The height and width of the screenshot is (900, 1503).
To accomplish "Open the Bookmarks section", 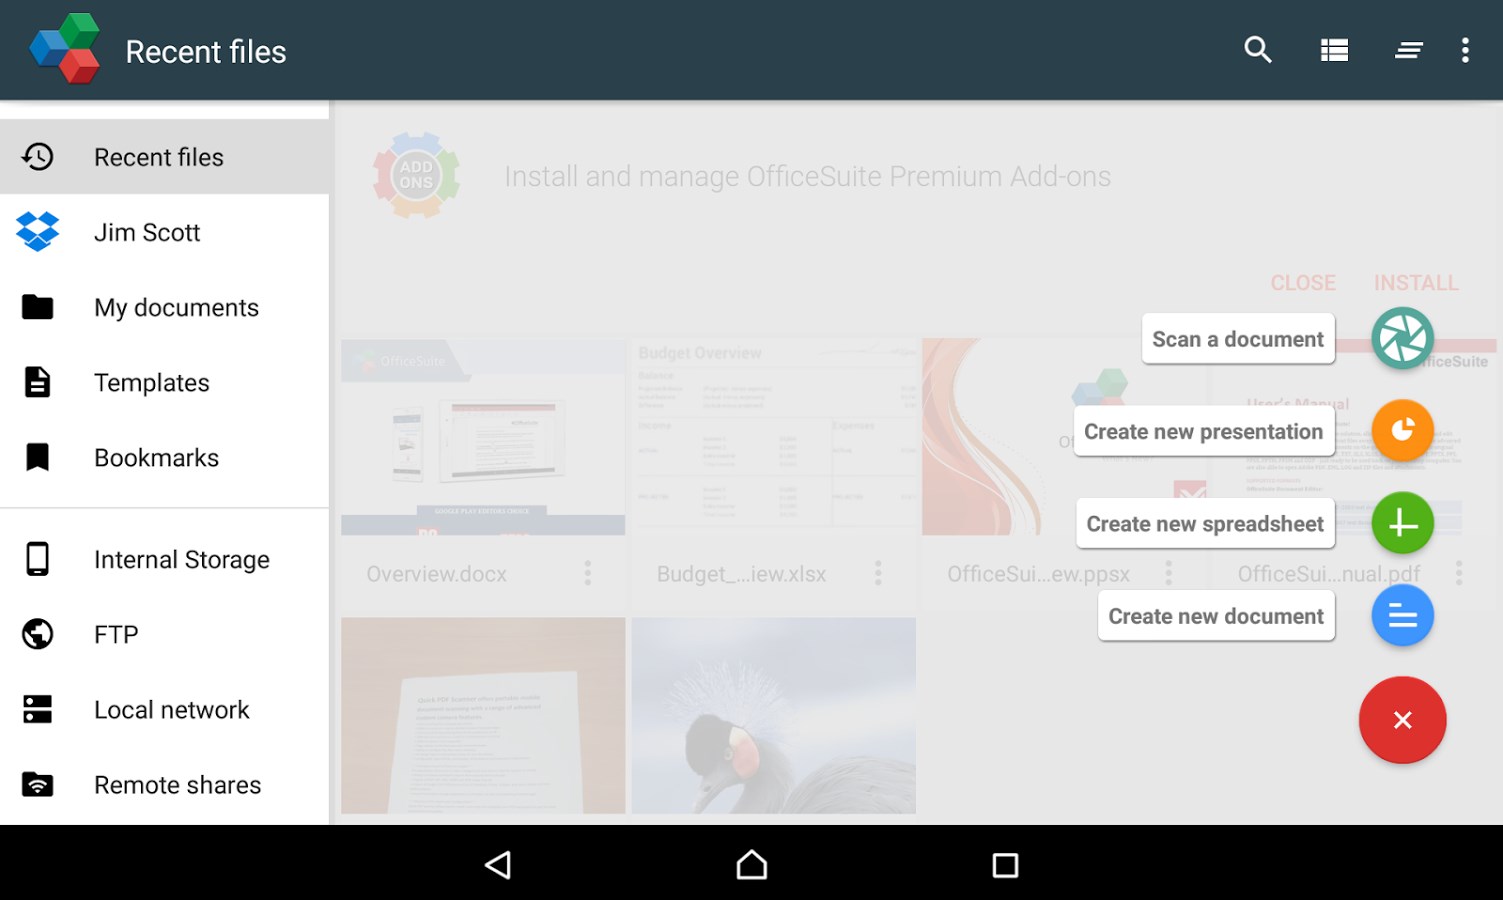I will pyautogui.click(x=156, y=457).
